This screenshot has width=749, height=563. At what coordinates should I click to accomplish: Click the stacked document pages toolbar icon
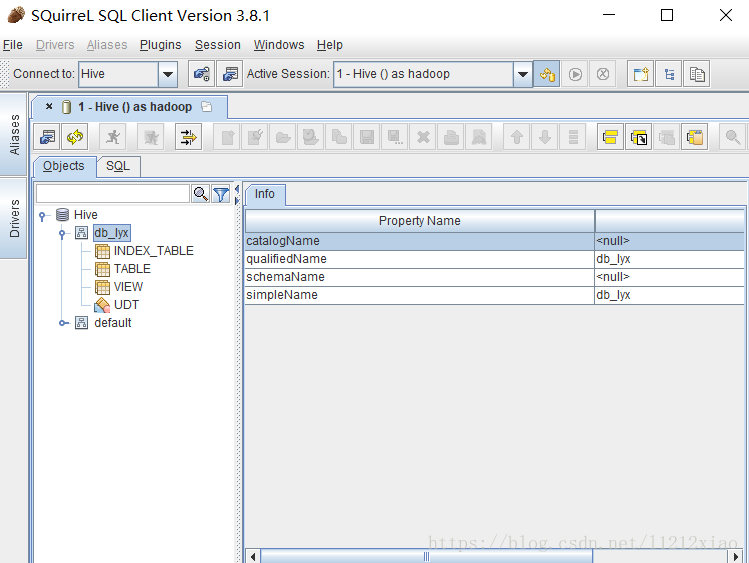(697, 74)
